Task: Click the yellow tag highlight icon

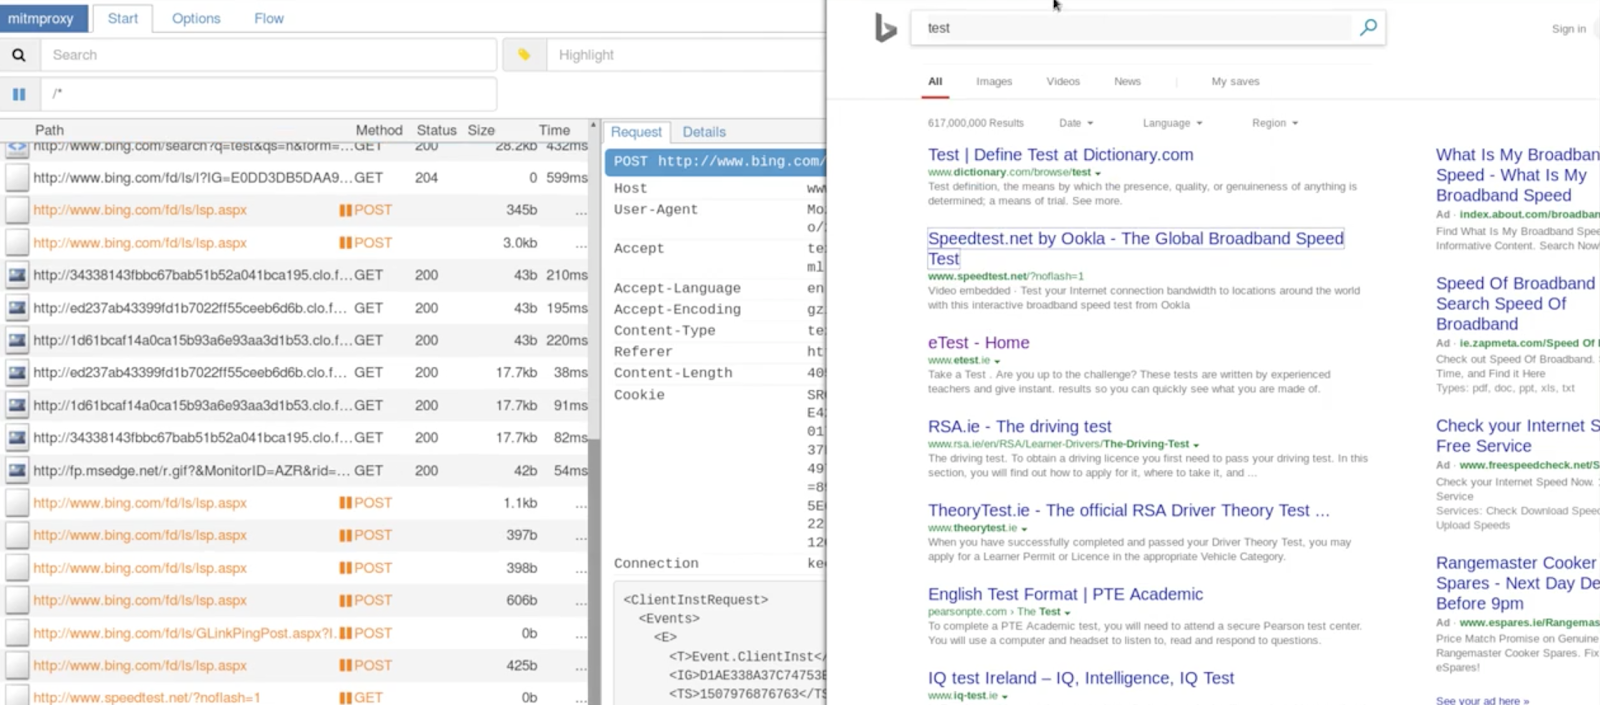Action: (x=523, y=55)
